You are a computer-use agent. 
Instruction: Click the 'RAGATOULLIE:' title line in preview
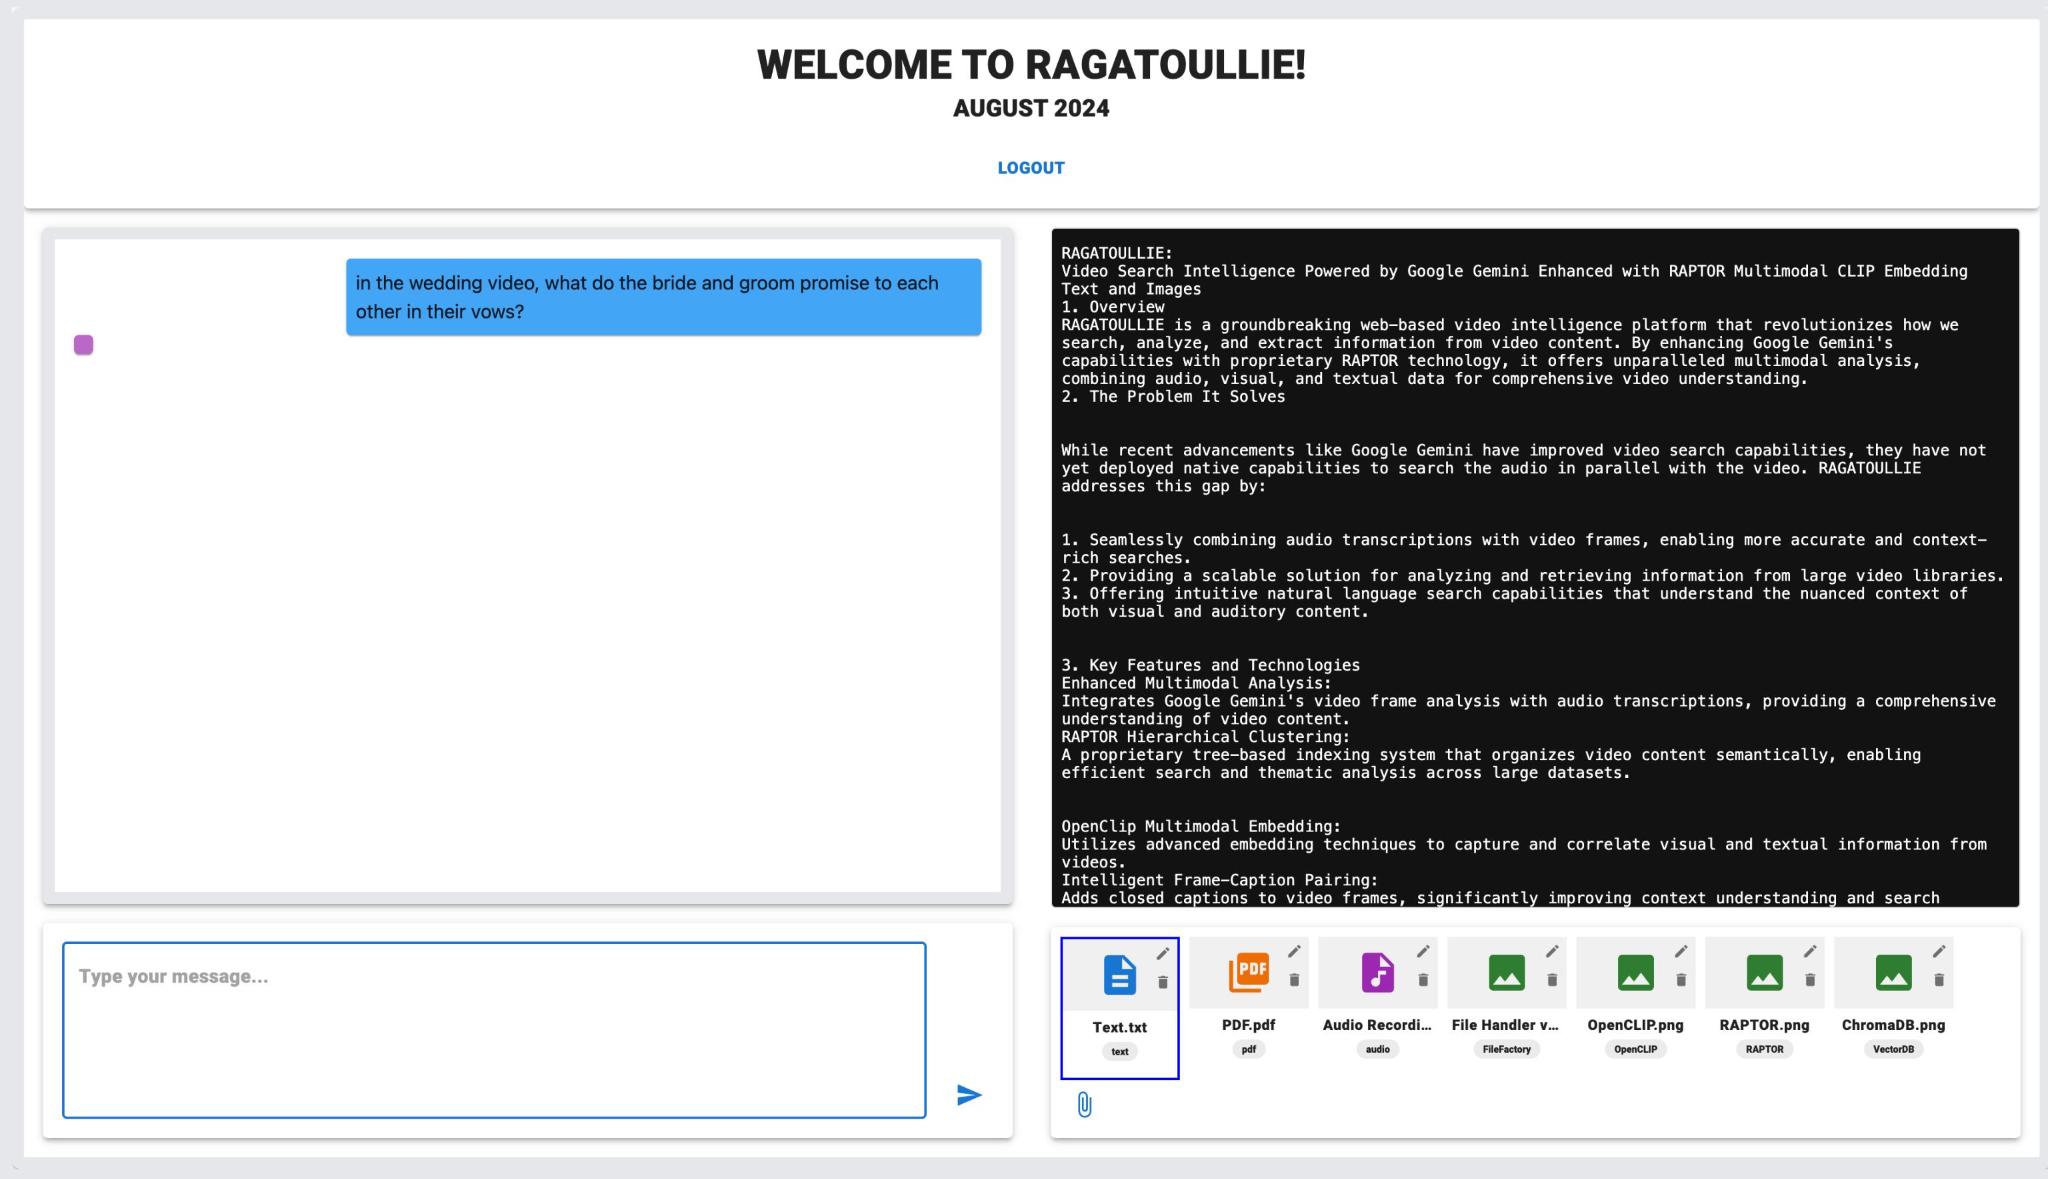(1117, 253)
